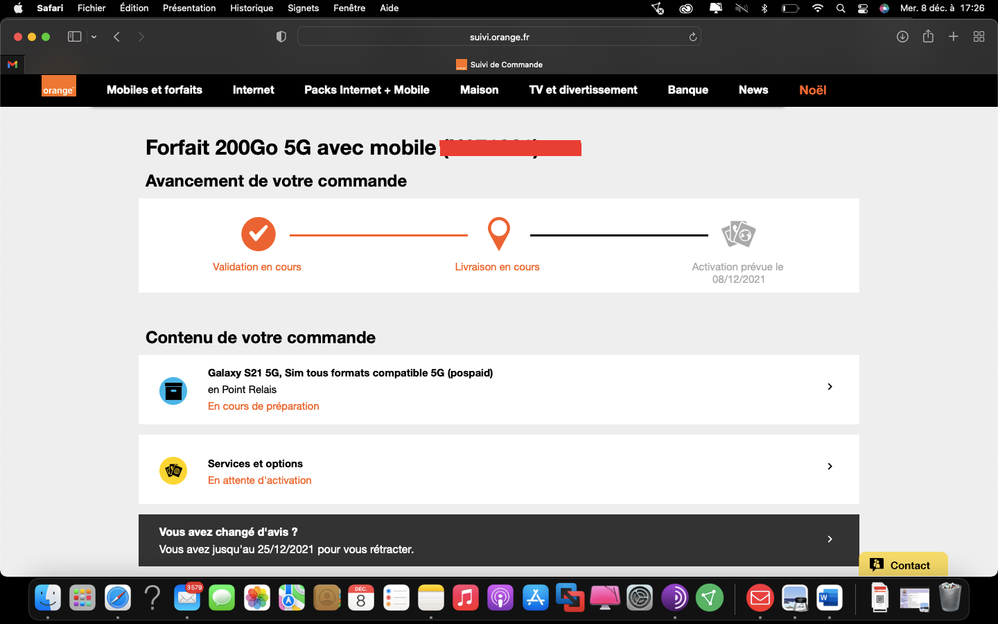Screen dimensions: 998x624
Task: Open the Mobiles et forfaits menu
Action: 154,90
